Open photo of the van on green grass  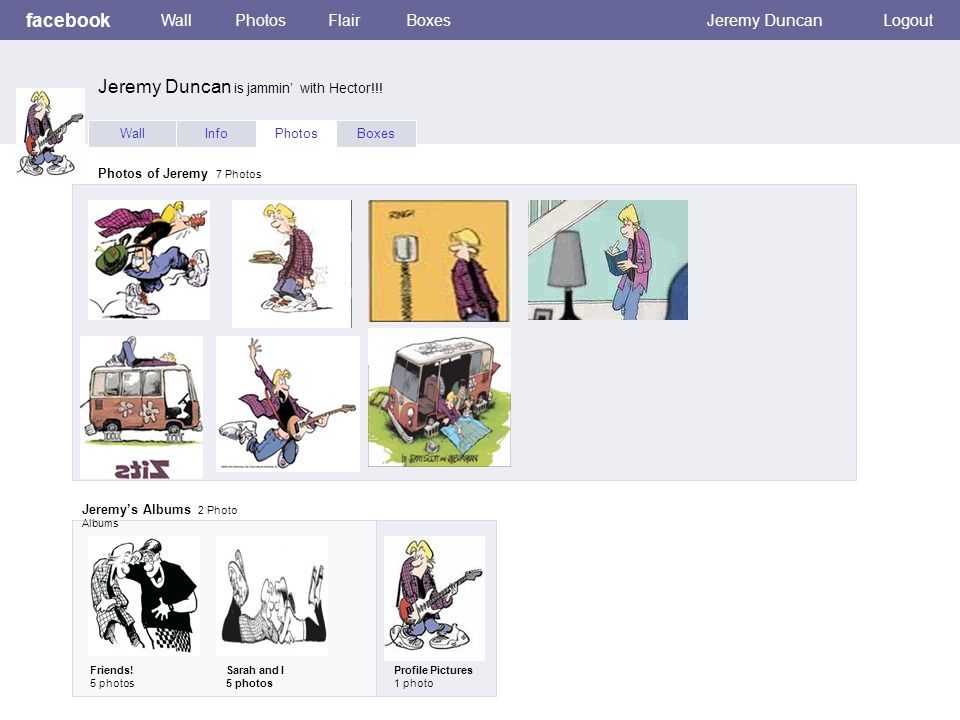[440, 397]
